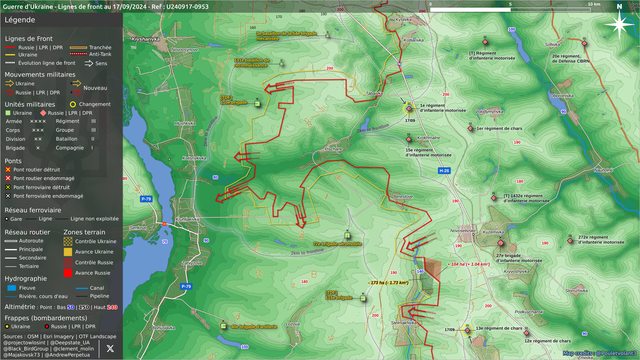
Task: Click the H-20 road shield
Action: pyautogui.click(x=444, y=171)
